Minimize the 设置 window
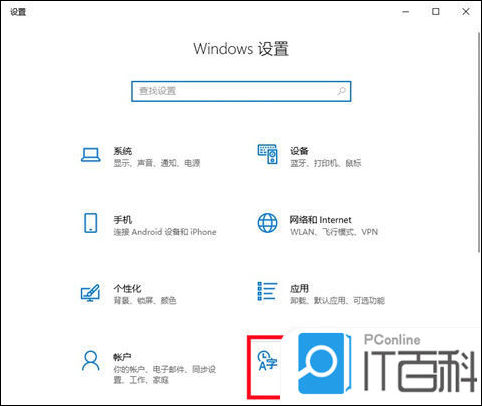The height and width of the screenshot is (406, 482). pyautogui.click(x=406, y=12)
